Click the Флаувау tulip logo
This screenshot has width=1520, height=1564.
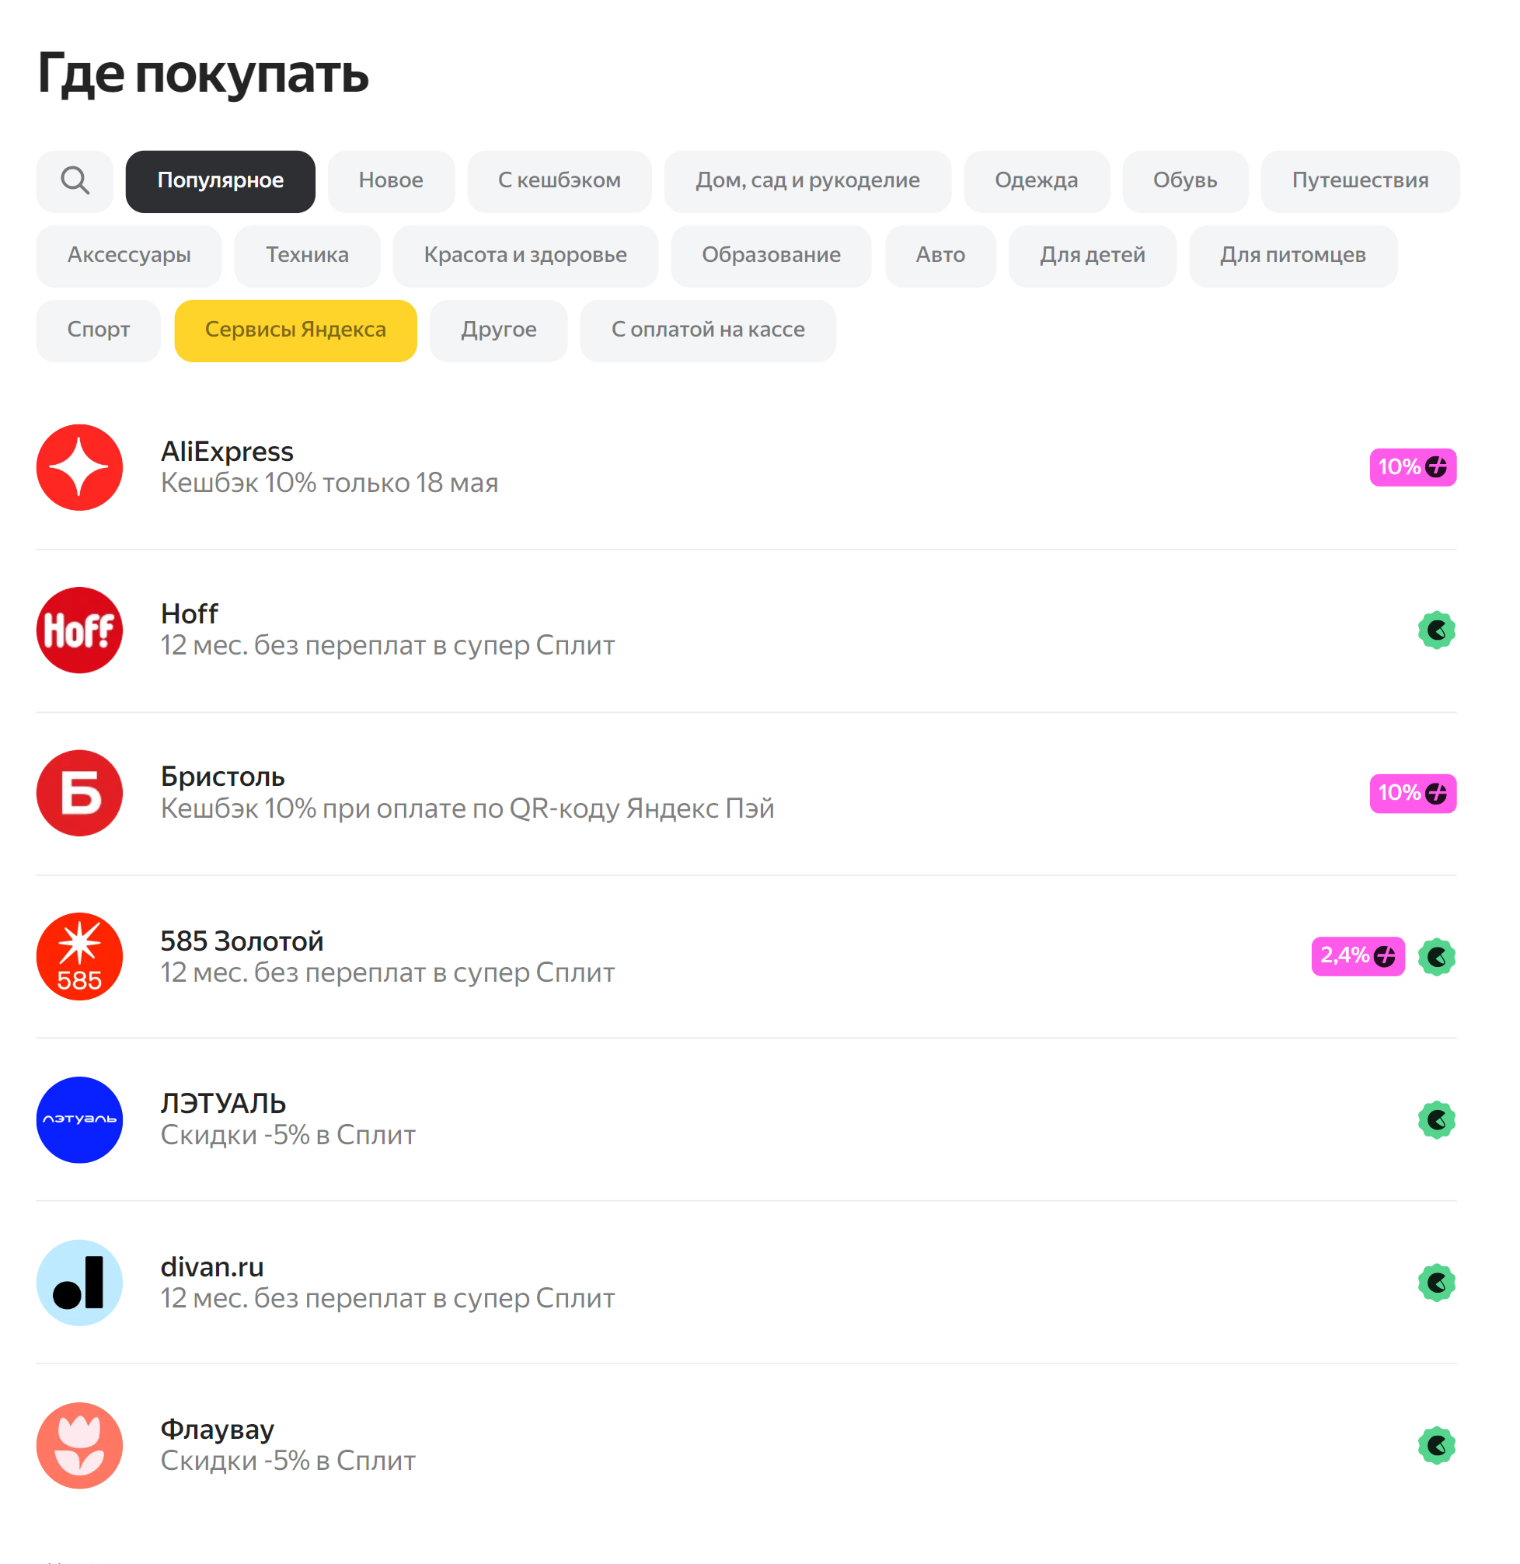[x=80, y=1445]
